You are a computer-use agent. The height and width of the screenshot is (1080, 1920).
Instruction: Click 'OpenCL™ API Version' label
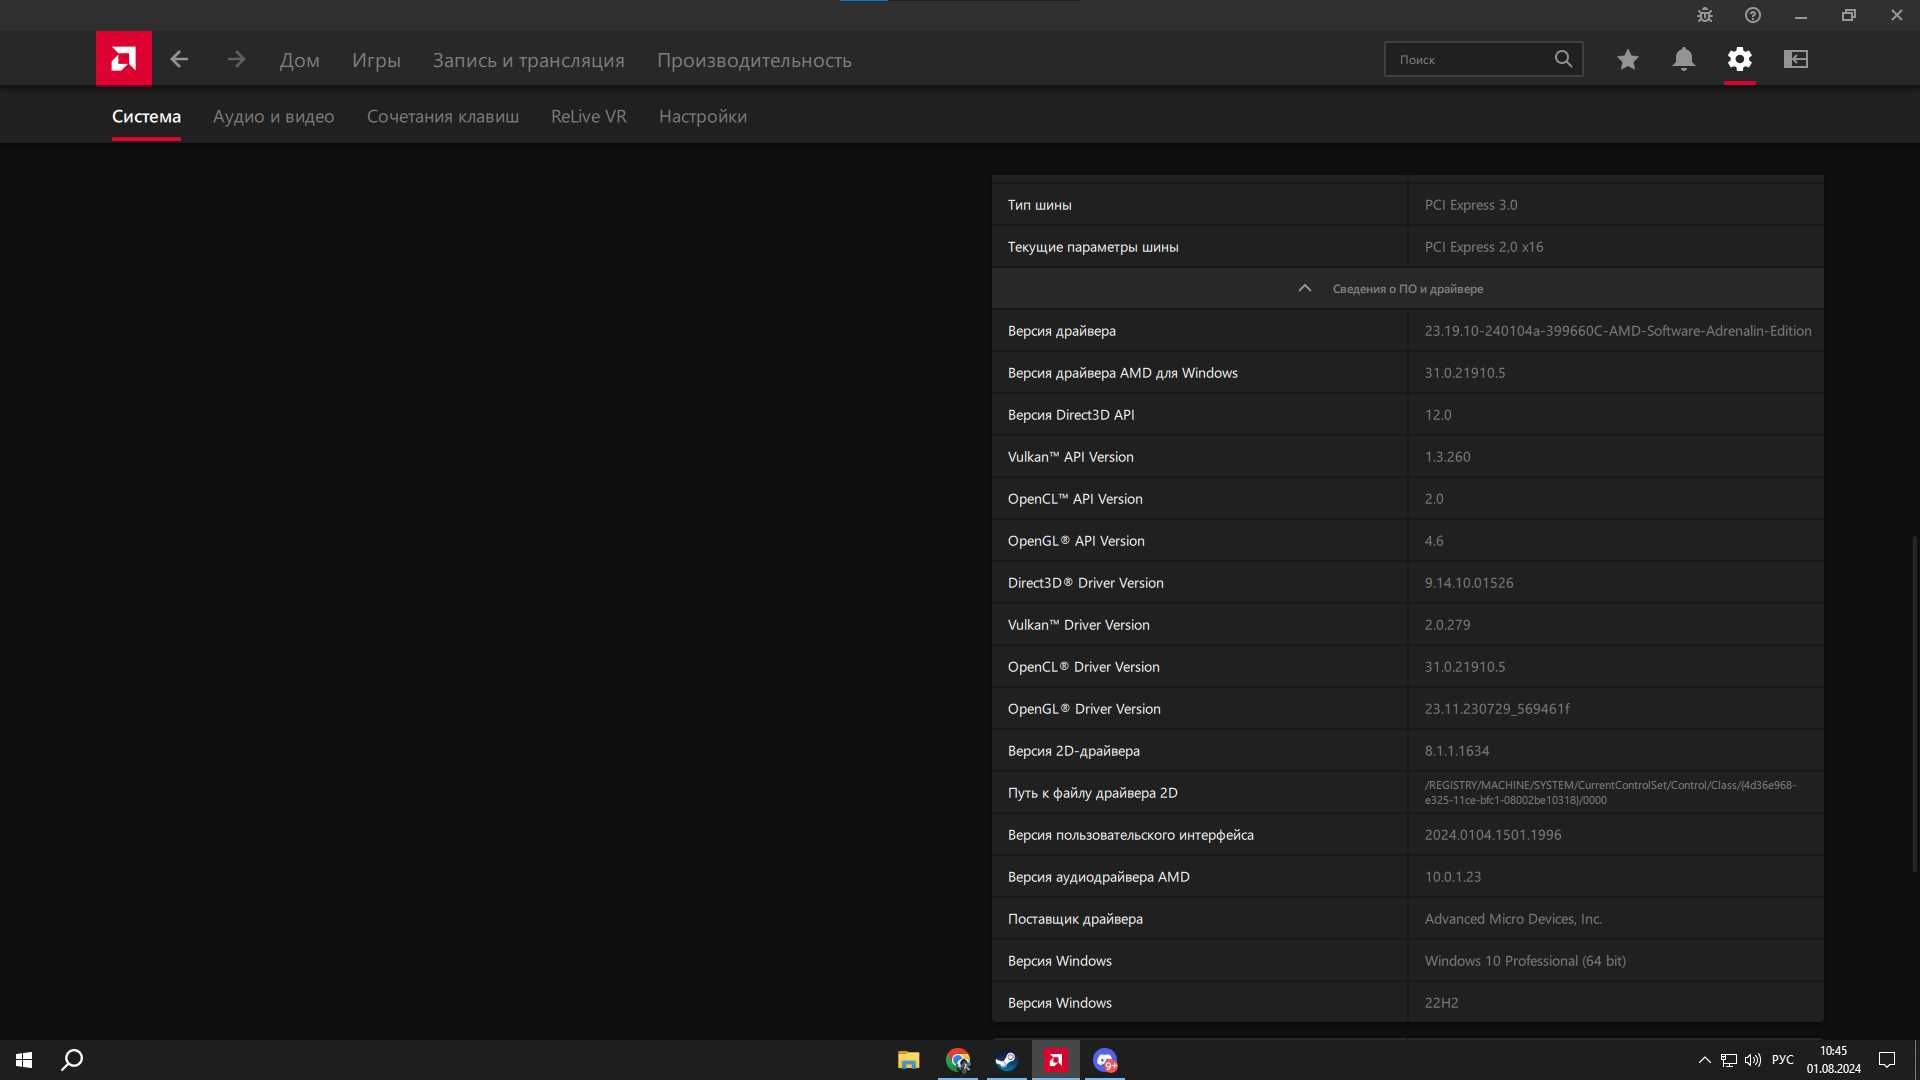[x=1075, y=499]
